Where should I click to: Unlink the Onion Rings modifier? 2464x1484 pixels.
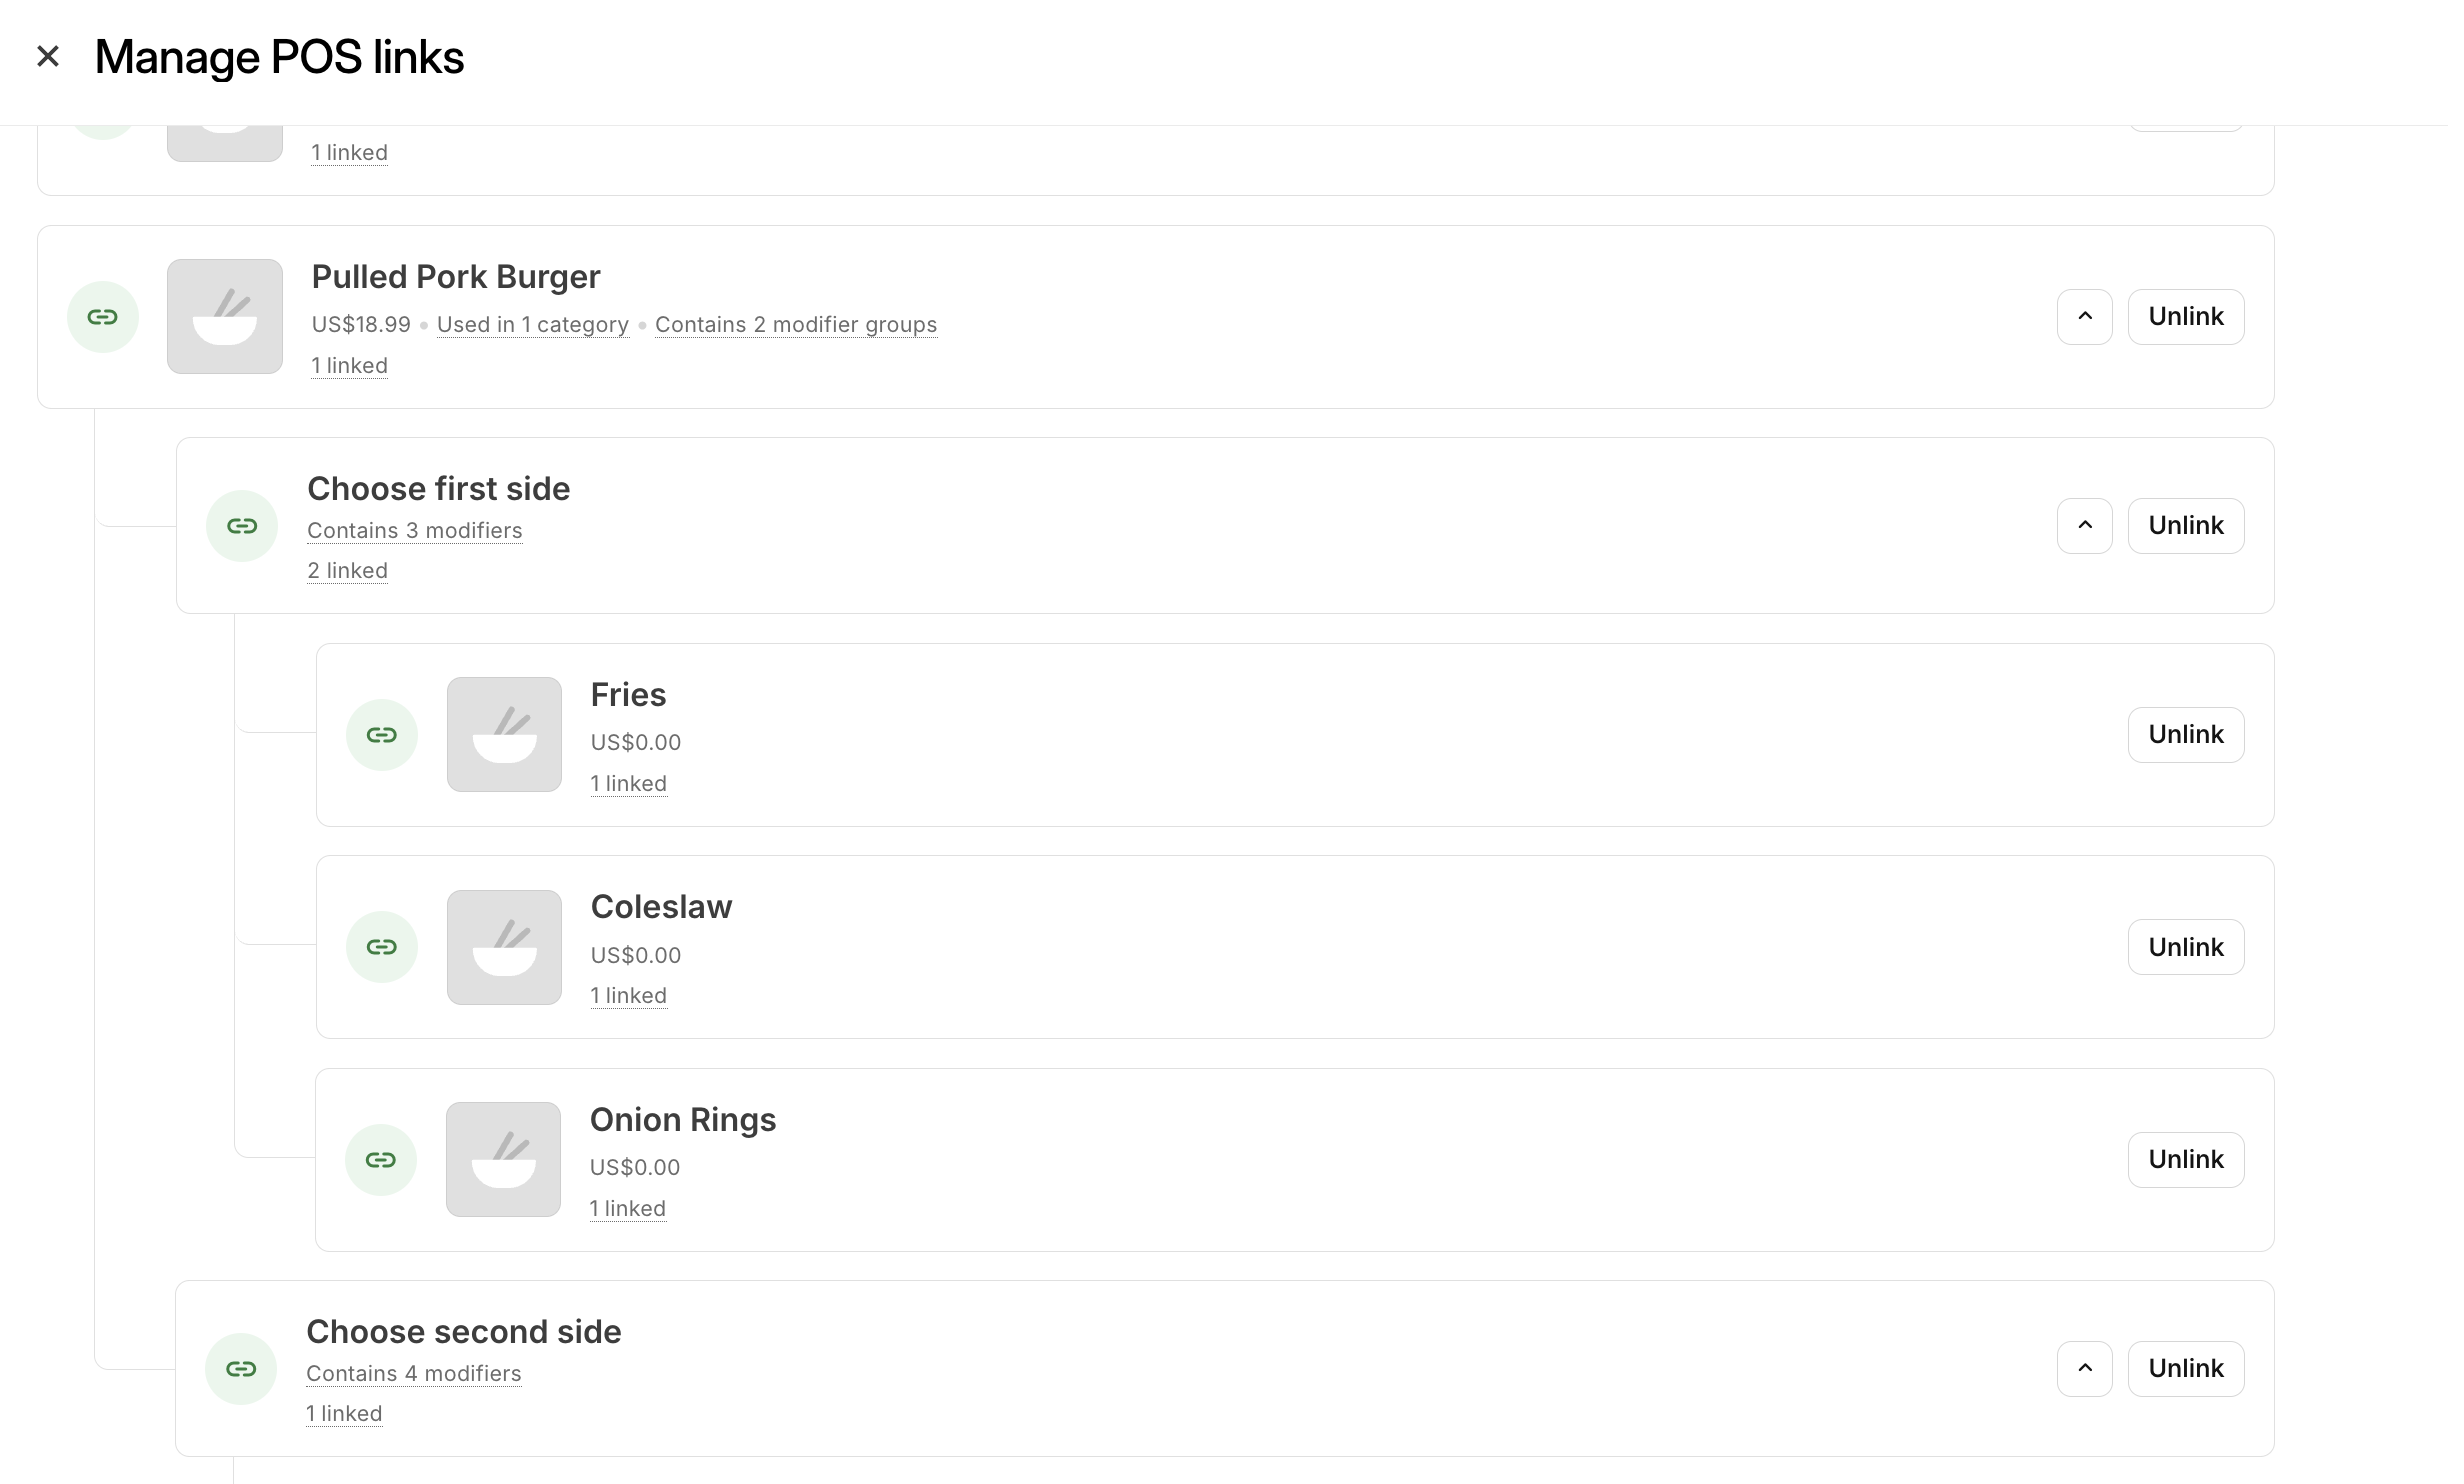tap(2186, 1160)
